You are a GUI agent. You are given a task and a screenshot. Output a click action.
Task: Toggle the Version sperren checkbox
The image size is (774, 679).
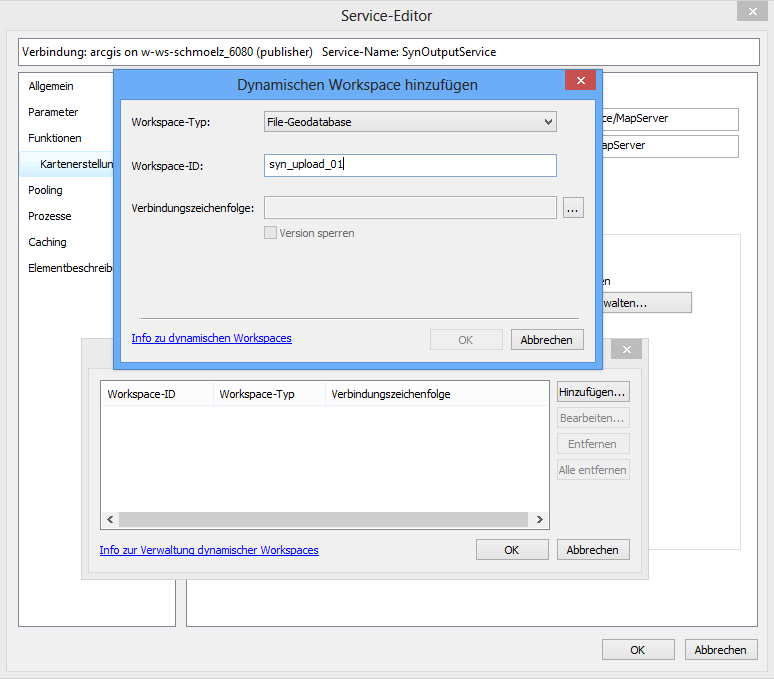270,233
